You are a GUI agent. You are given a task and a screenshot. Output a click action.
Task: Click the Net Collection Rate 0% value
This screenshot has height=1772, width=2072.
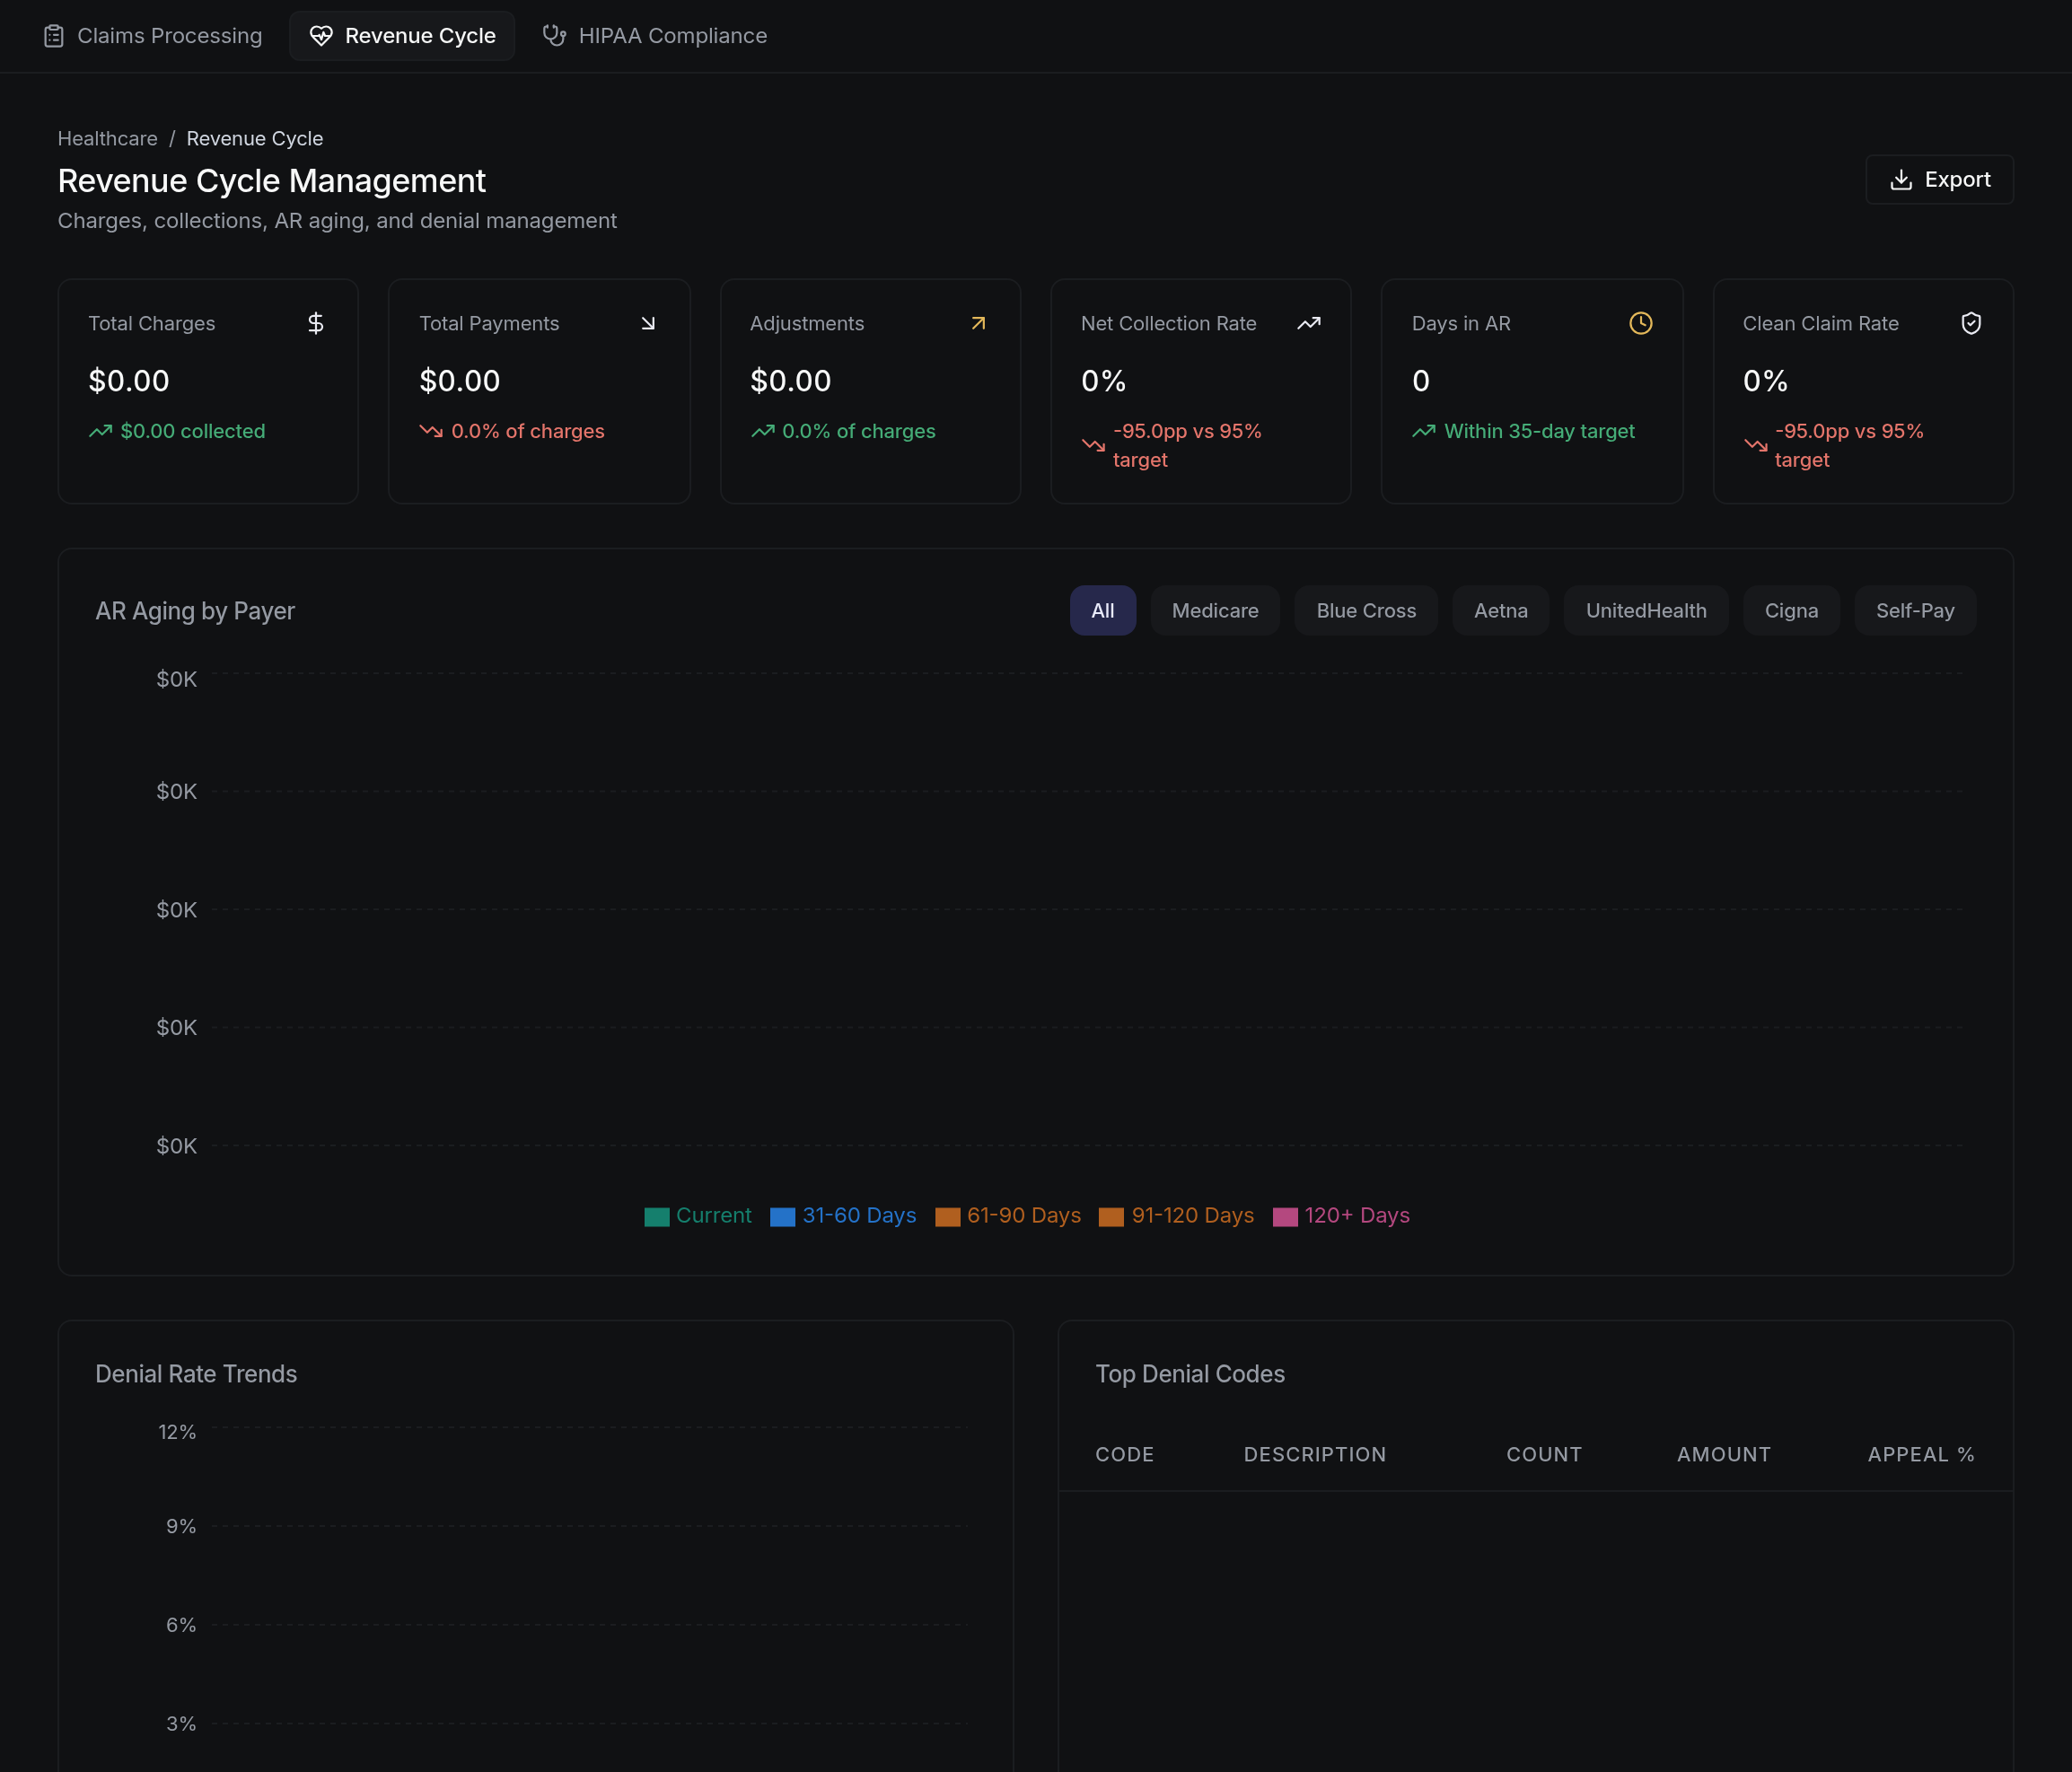point(1104,380)
